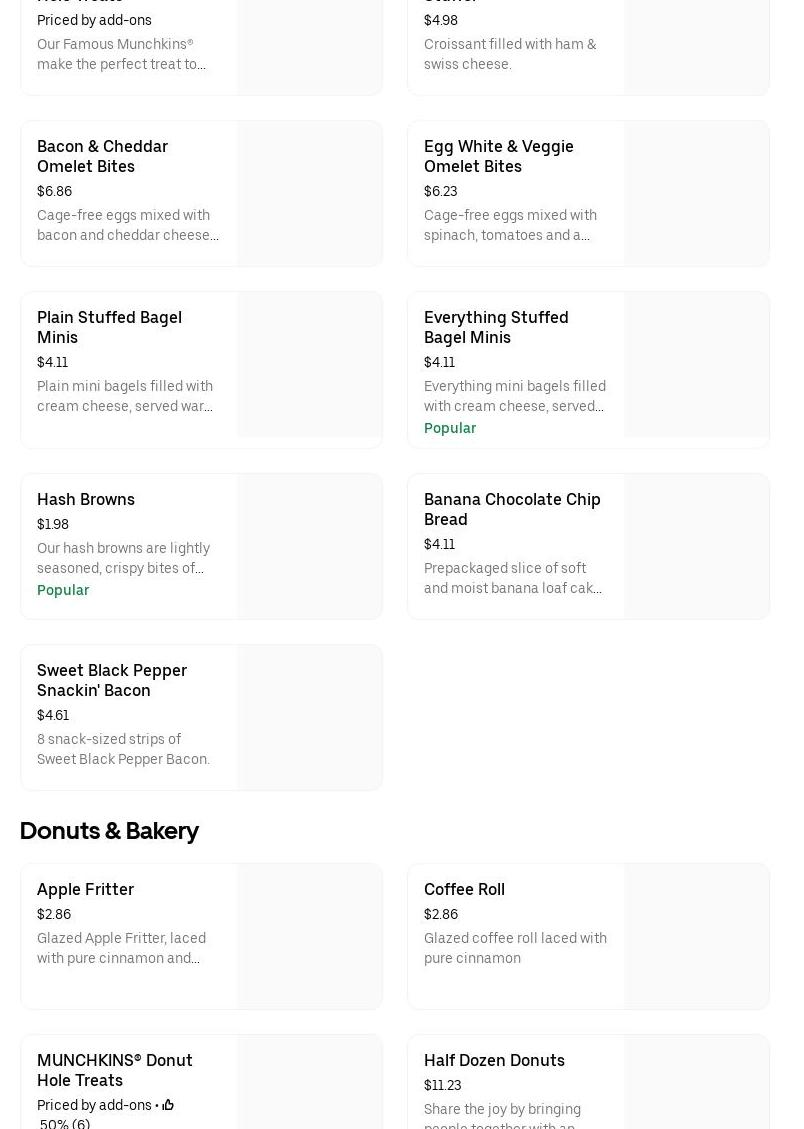Click the Apple Fritter photo placeholder

[309, 936]
